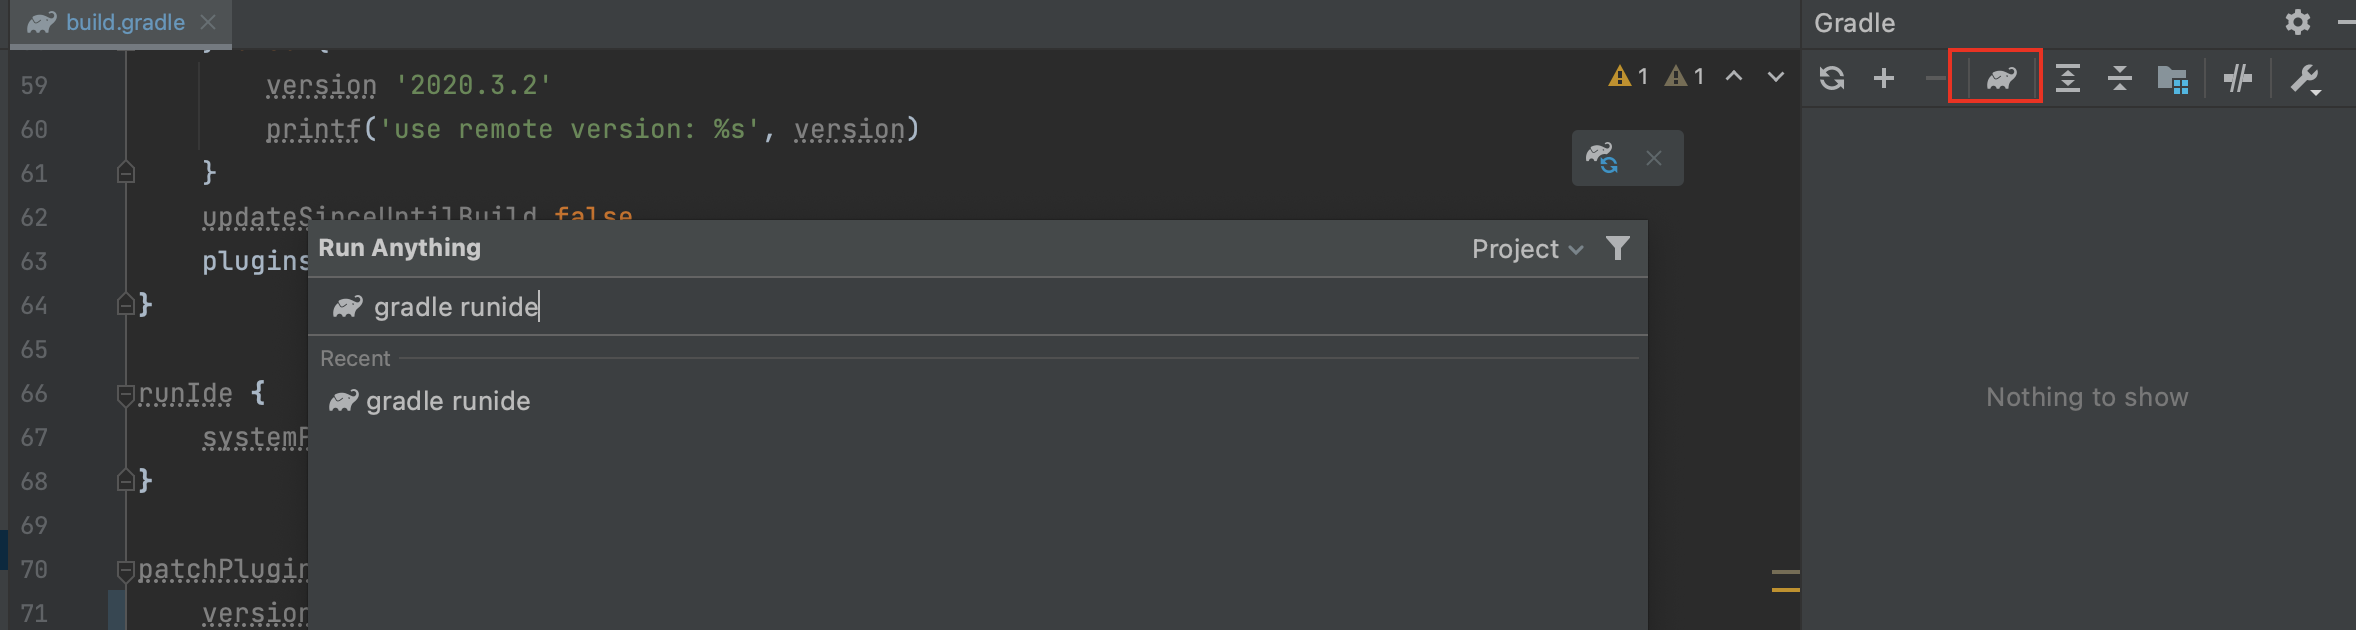Reload all Gradle projects with the refresh icon
Image resolution: width=2356 pixels, height=630 pixels.
1832,77
